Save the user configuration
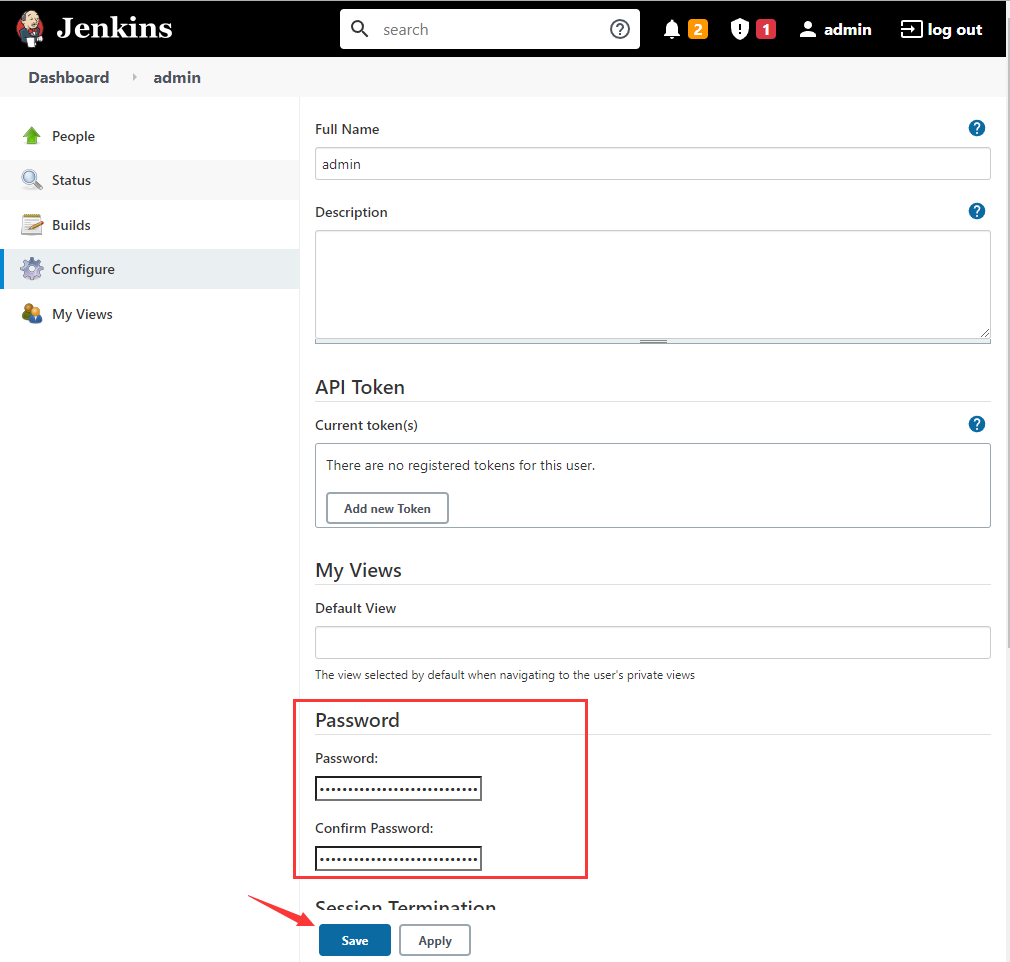This screenshot has height=962, width=1010. 354,940
